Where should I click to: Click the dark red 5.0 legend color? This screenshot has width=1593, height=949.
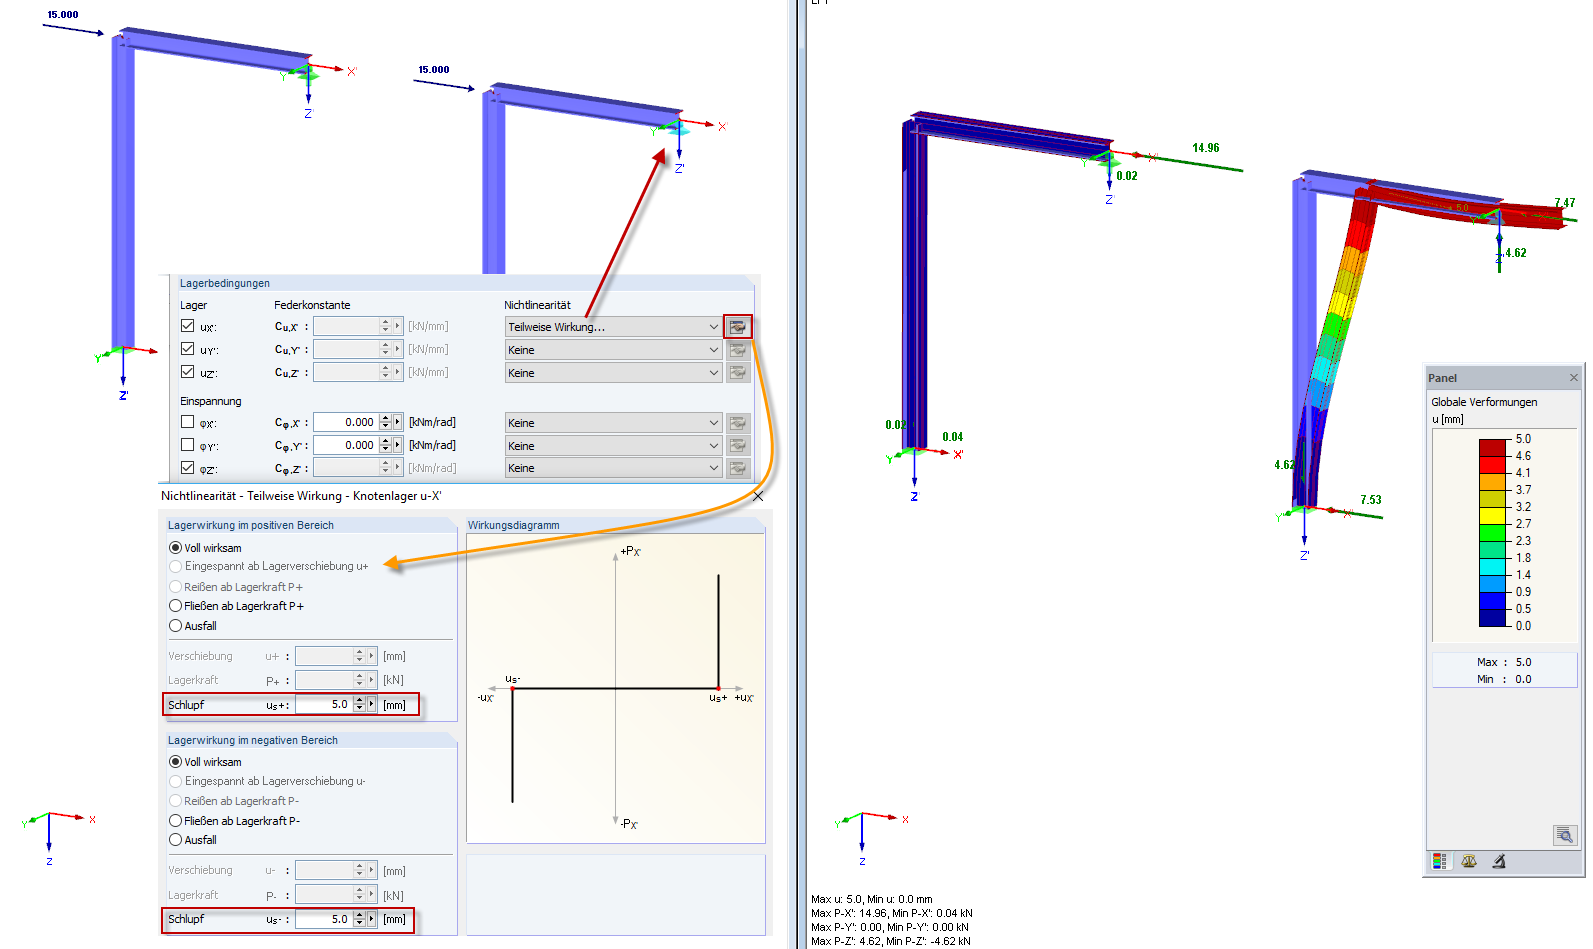(1493, 447)
